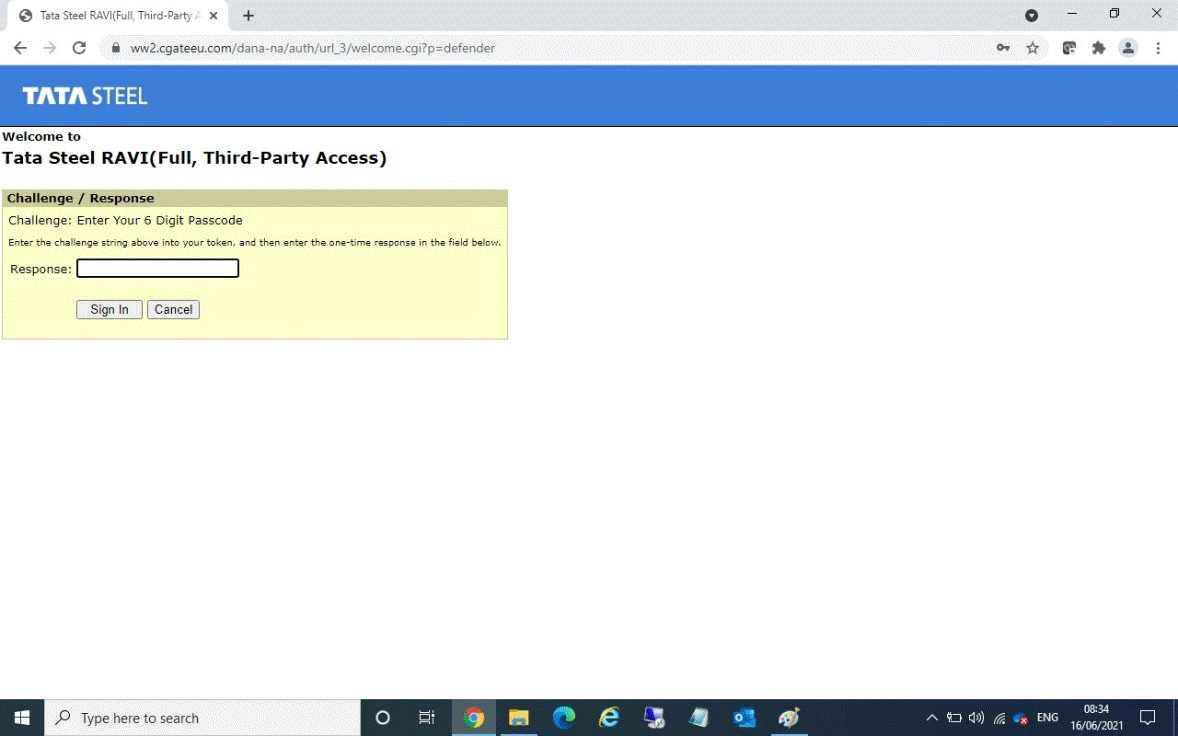The height and width of the screenshot is (736, 1178).
Task: Open Remote Desktop taskbar icon
Action: (654, 718)
